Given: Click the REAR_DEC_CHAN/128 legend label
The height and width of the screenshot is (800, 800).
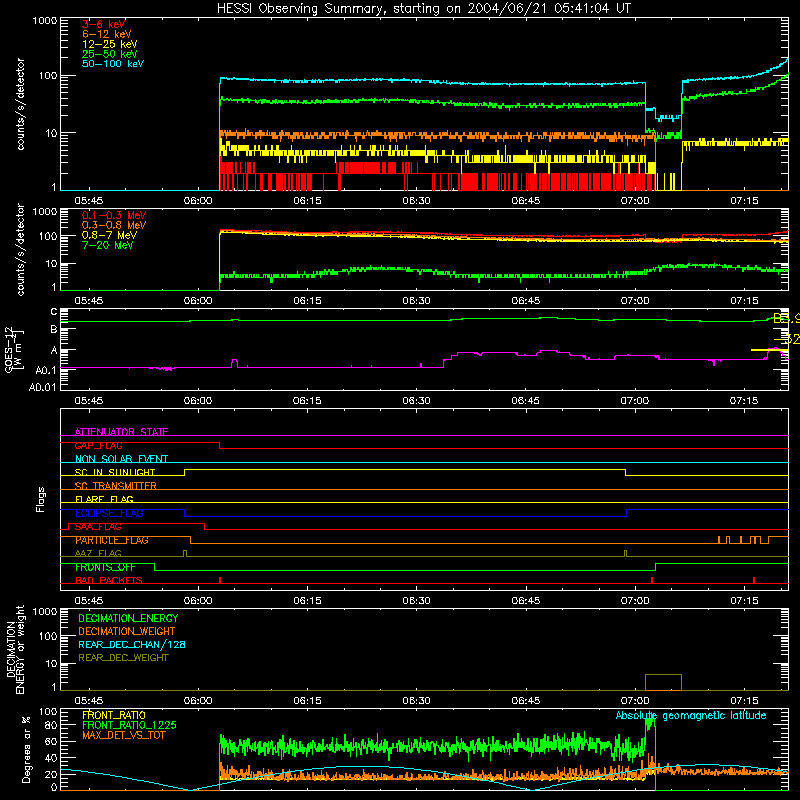Looking at the screenshot, I should pos(132,644).
